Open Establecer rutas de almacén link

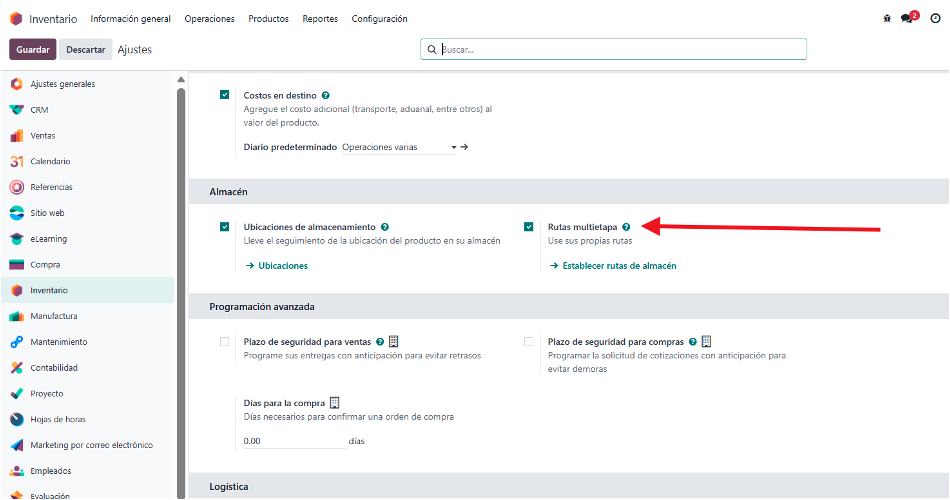click(619, 266)
